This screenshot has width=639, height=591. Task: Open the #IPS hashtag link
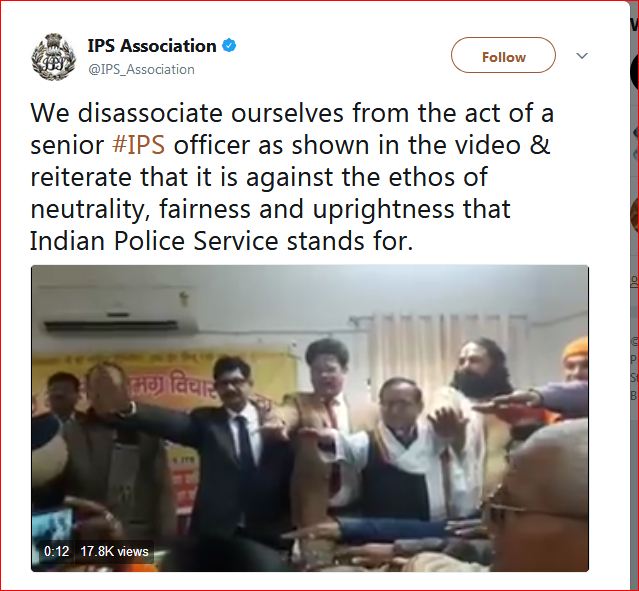point(139,145)
